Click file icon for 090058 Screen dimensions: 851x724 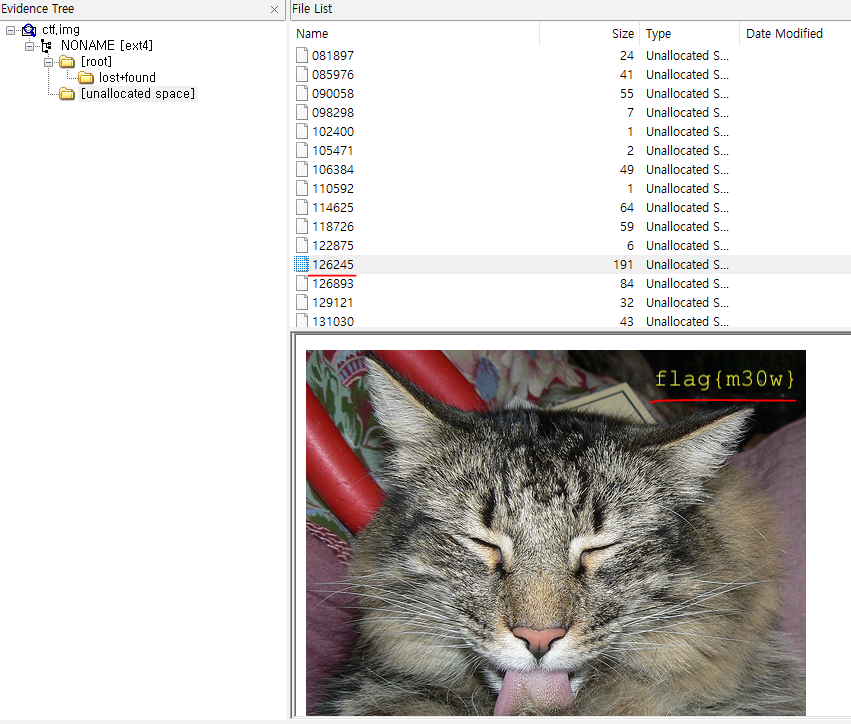(x=302, y=93)
